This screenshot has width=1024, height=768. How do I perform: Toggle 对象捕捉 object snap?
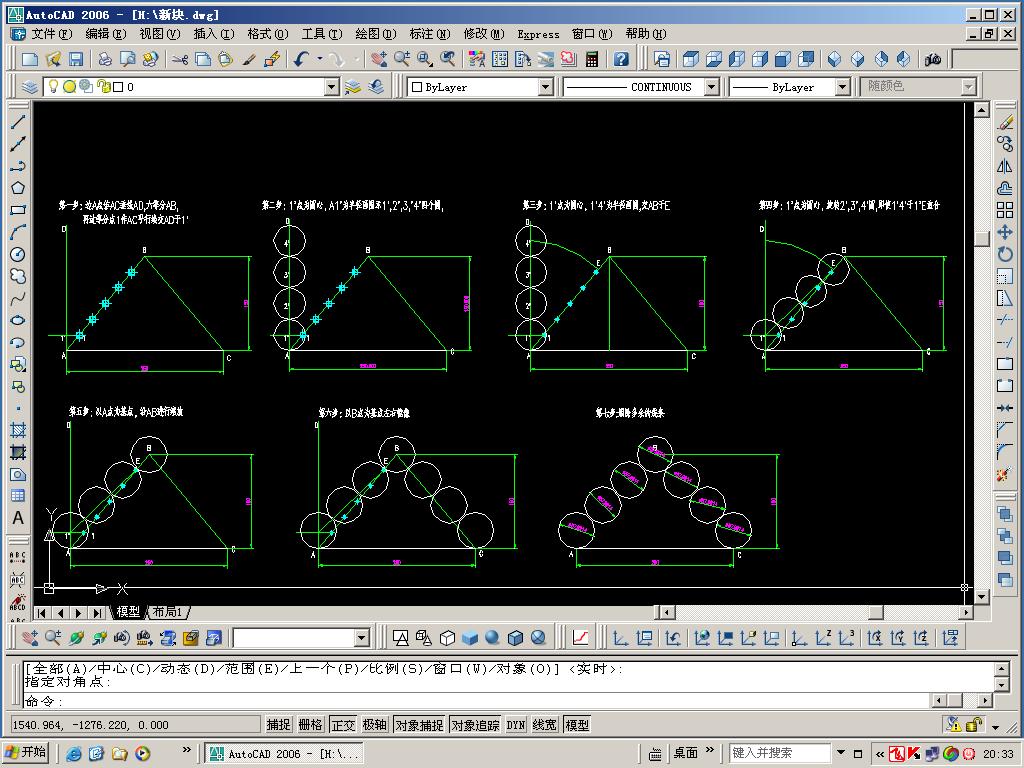[419, 725]
